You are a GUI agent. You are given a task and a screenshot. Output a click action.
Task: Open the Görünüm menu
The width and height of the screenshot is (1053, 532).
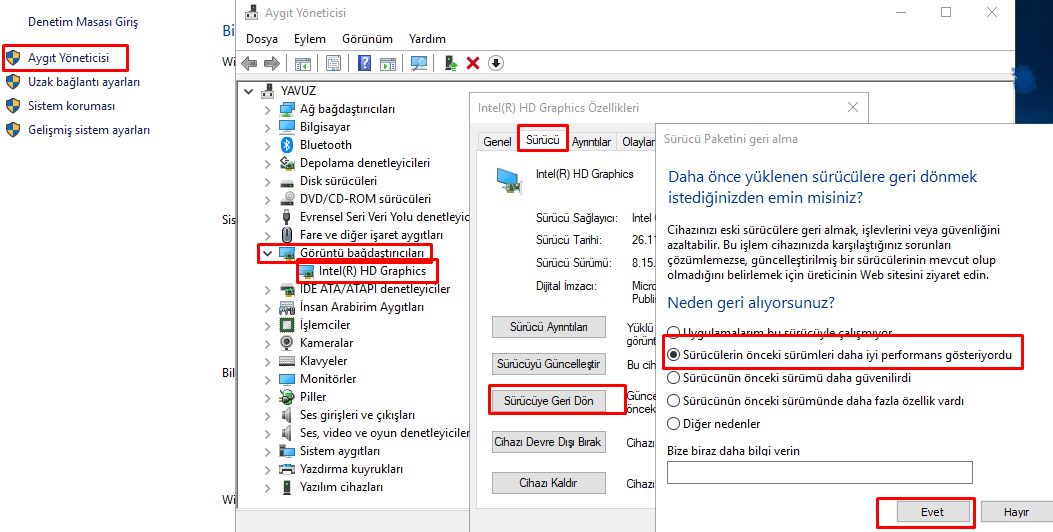tap(367, 39)
